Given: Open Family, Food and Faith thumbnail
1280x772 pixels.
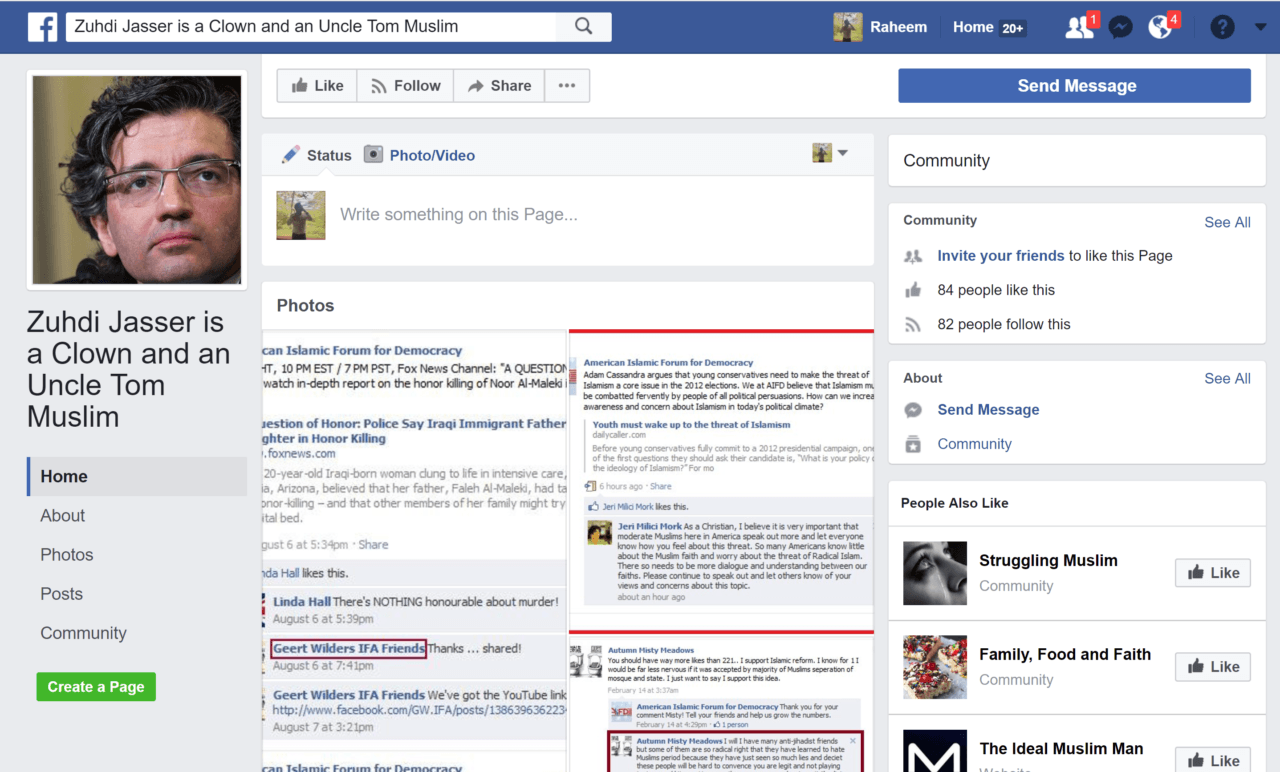Looking at the screenshot, I should (935, 667).
